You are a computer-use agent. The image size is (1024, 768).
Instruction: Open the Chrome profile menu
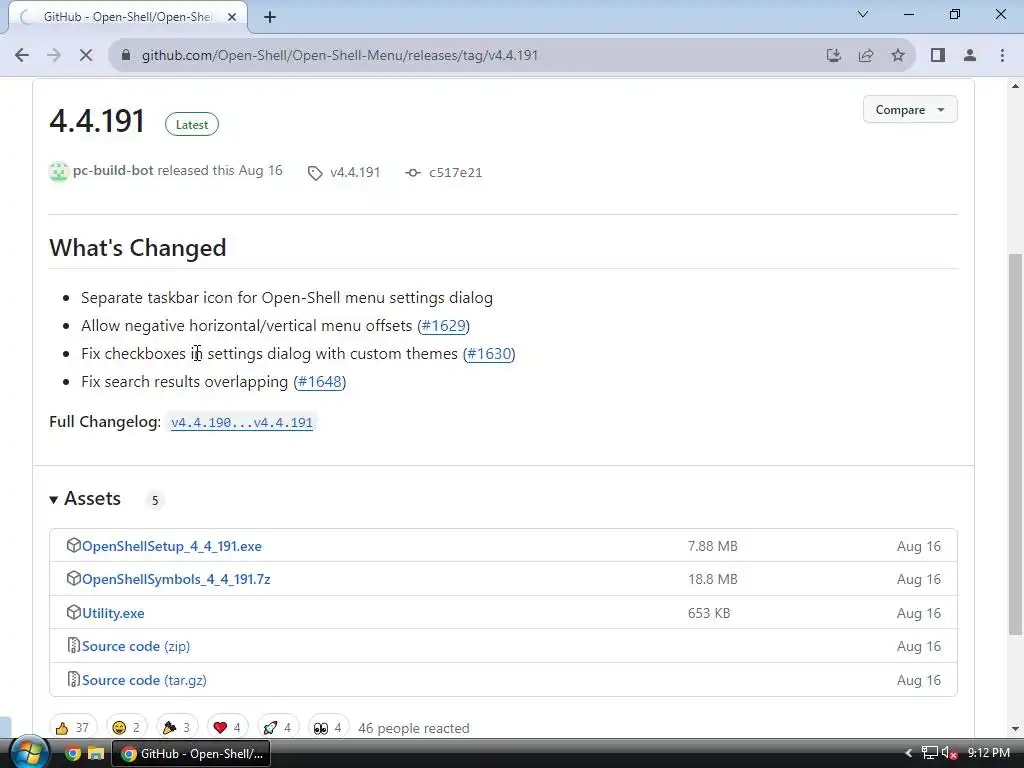point(970,56)
